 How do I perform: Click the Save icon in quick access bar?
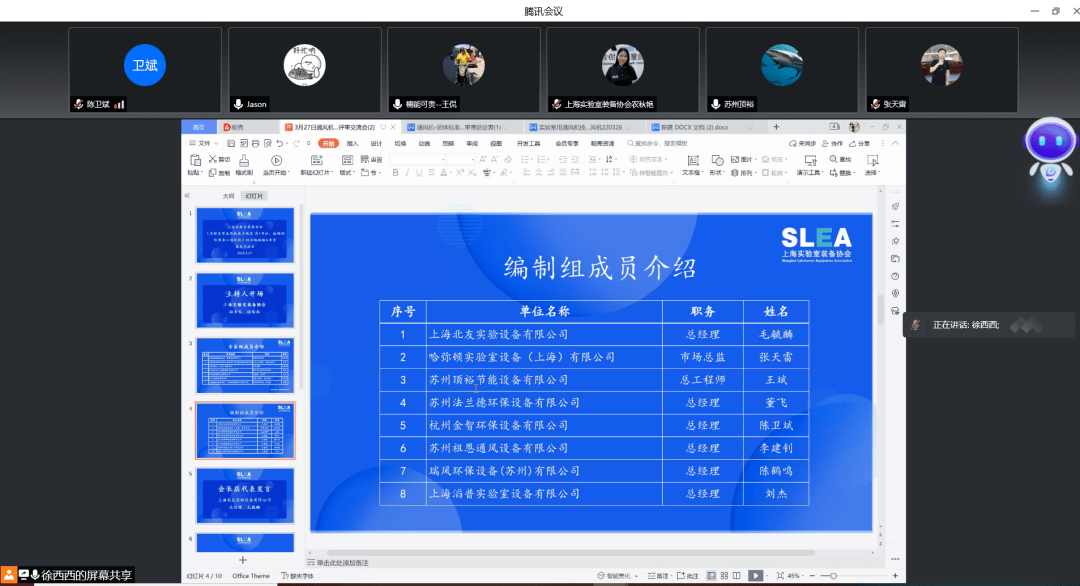click(231, 143)
